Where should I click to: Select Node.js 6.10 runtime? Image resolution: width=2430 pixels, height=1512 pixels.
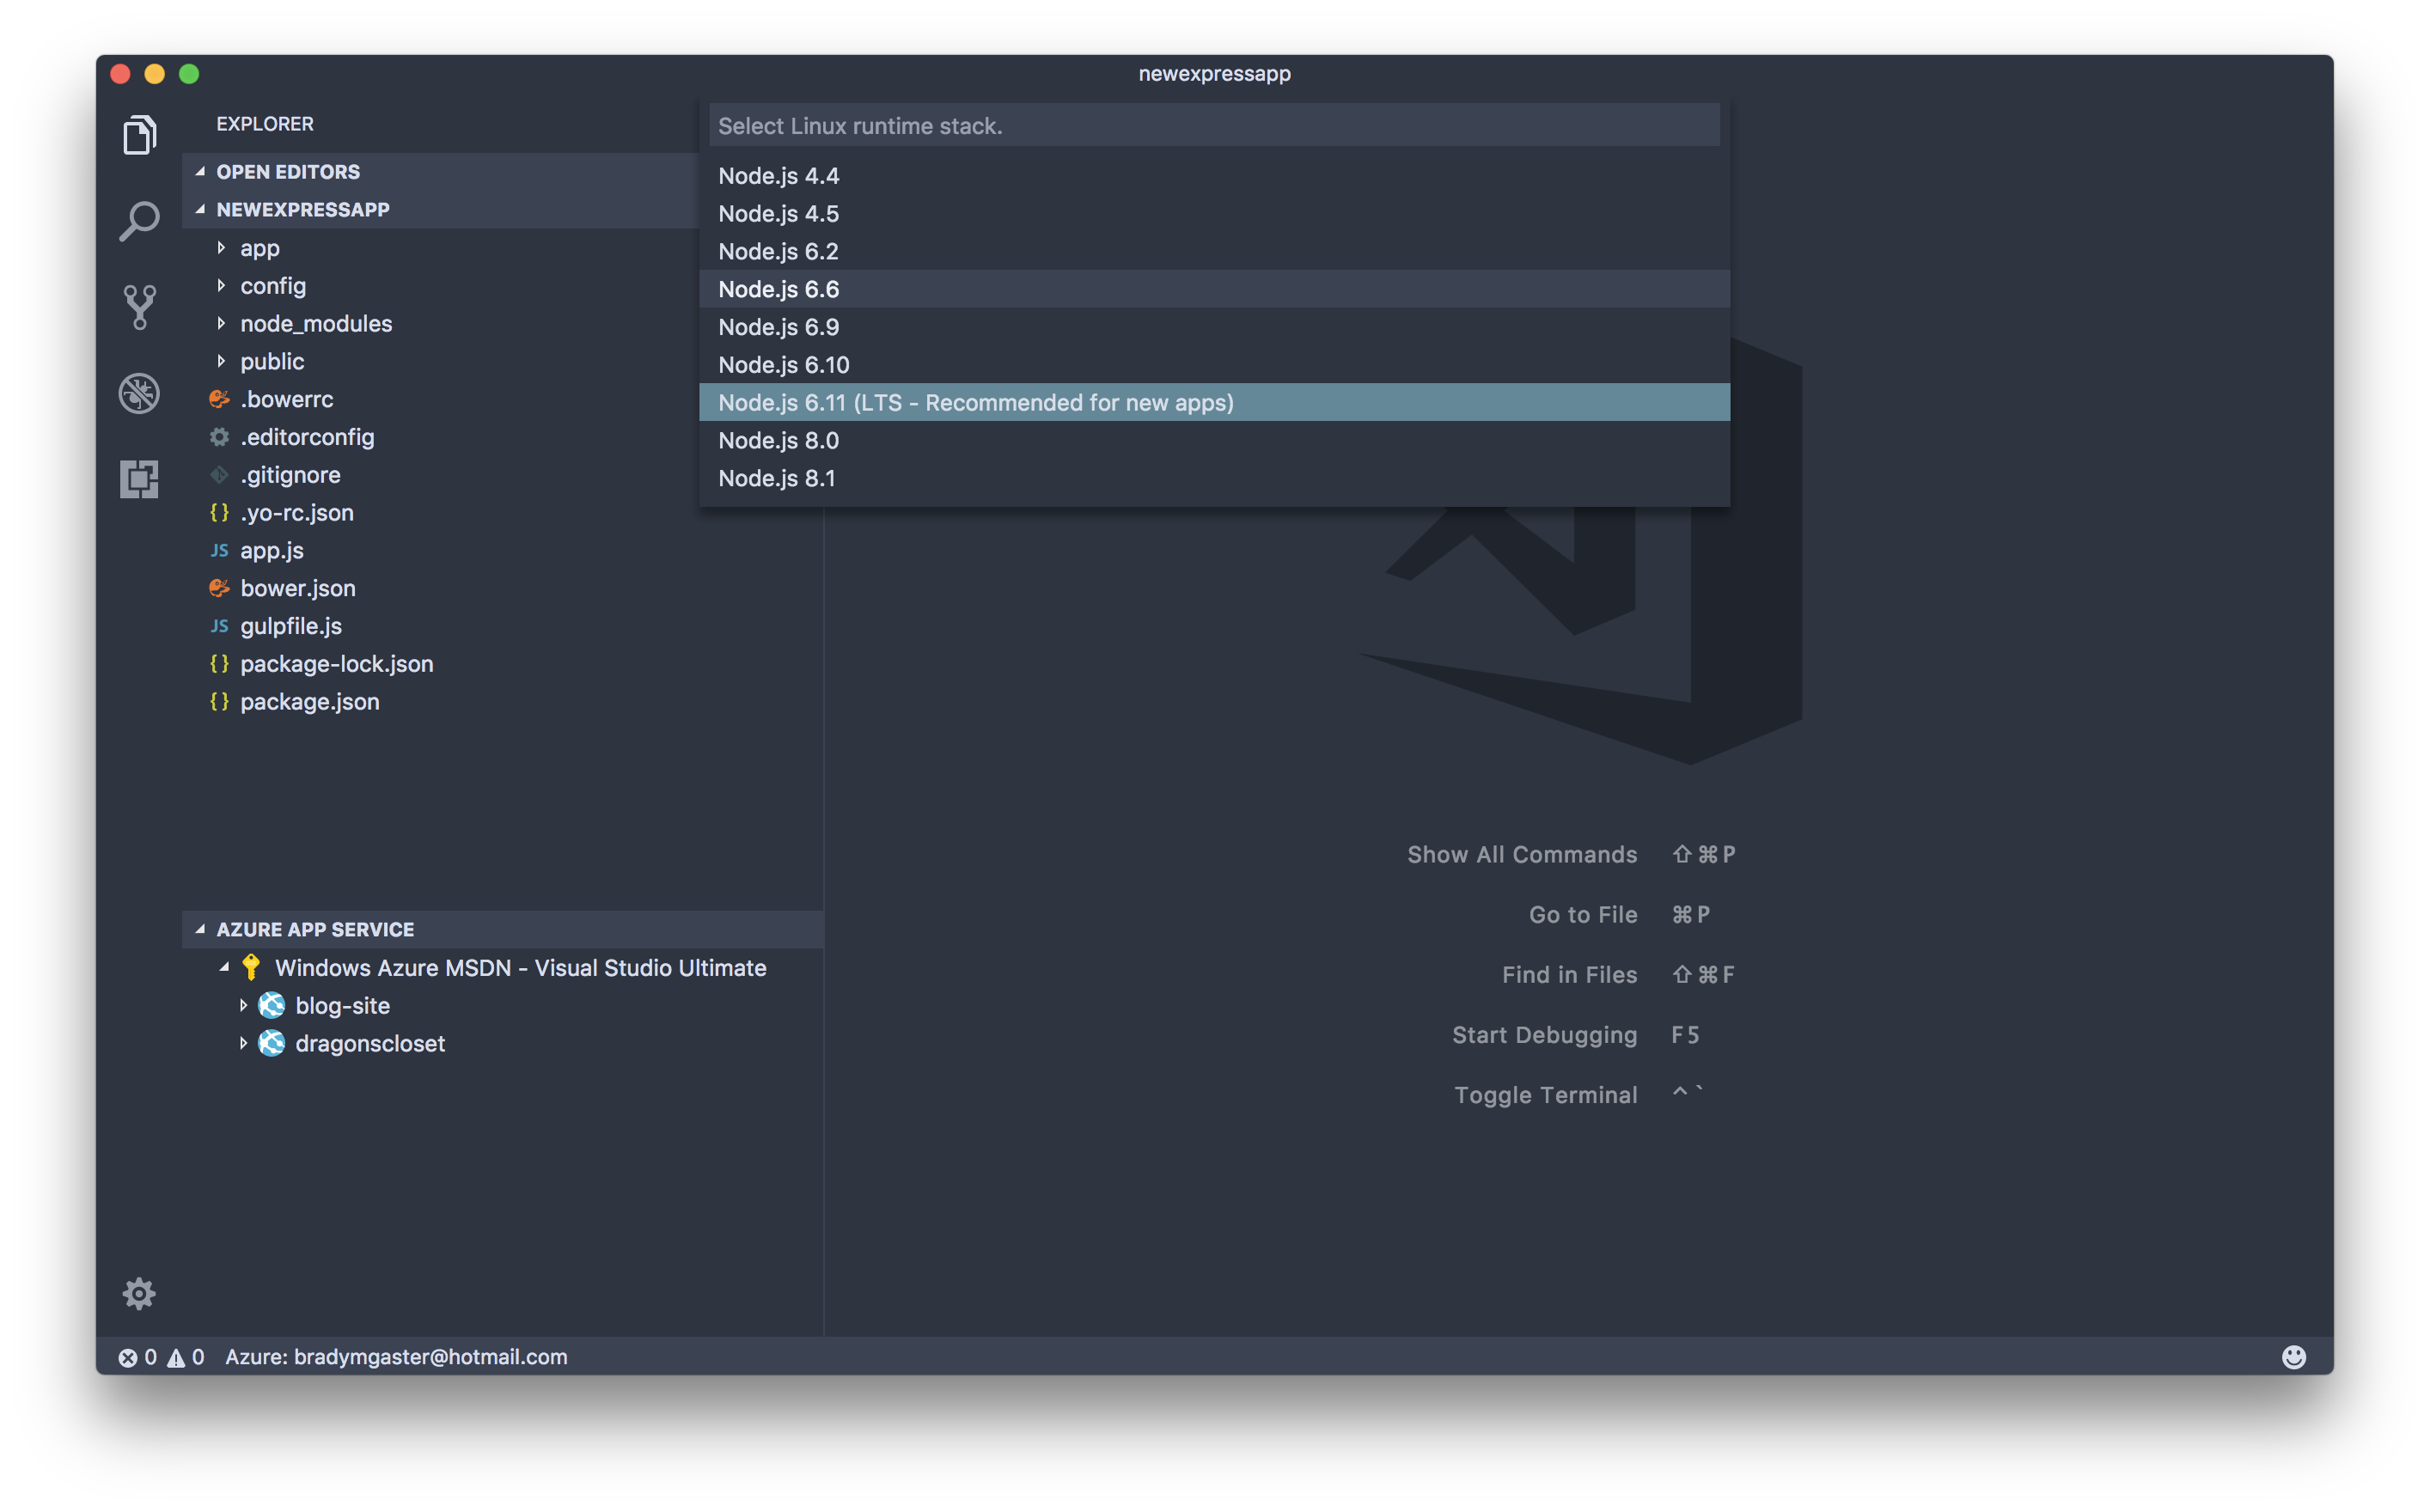(x=1214, y=365)
